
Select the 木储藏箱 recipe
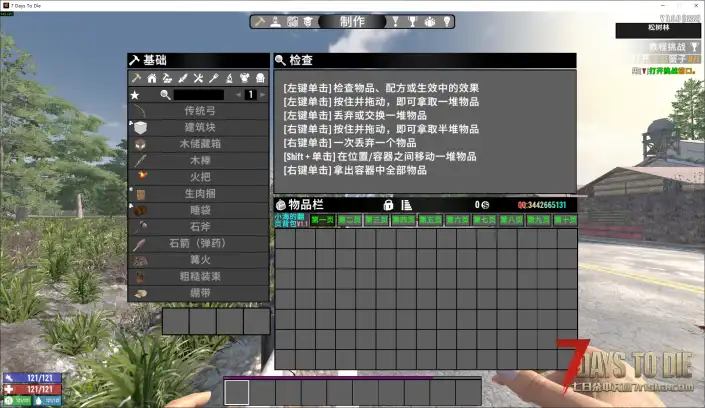coord(199,144)
